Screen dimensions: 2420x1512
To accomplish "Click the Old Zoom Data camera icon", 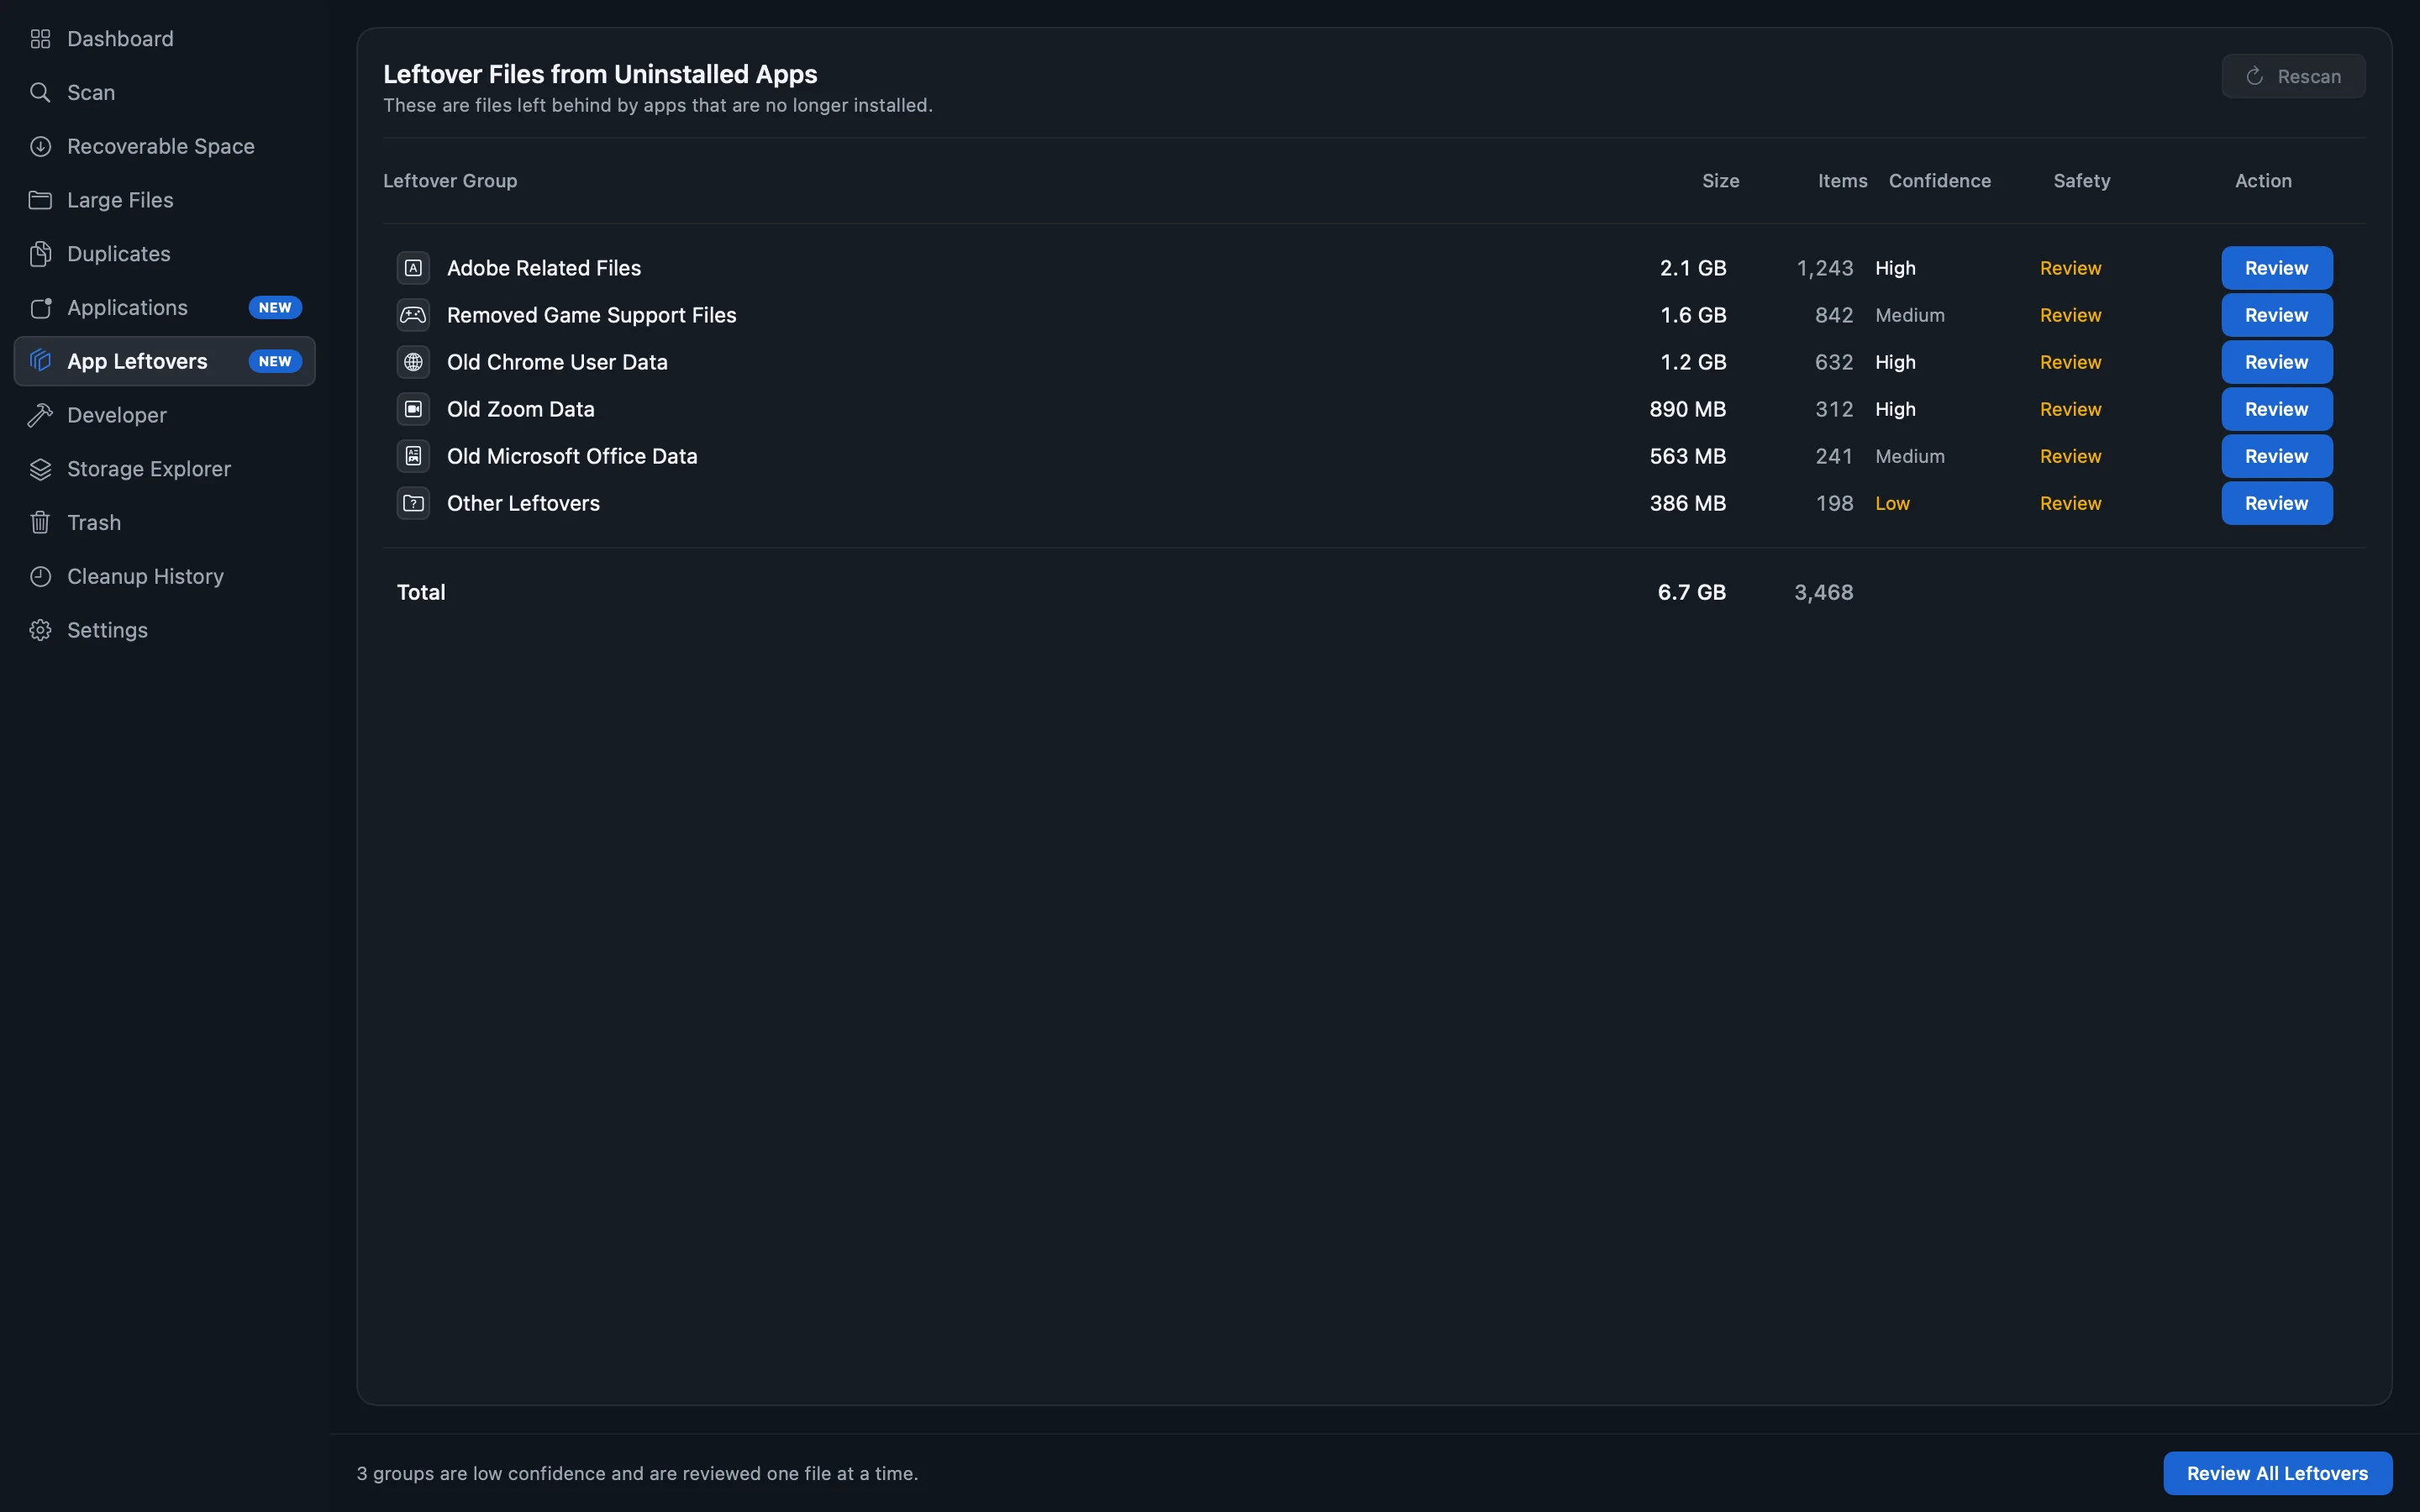I will coord(413,409).
